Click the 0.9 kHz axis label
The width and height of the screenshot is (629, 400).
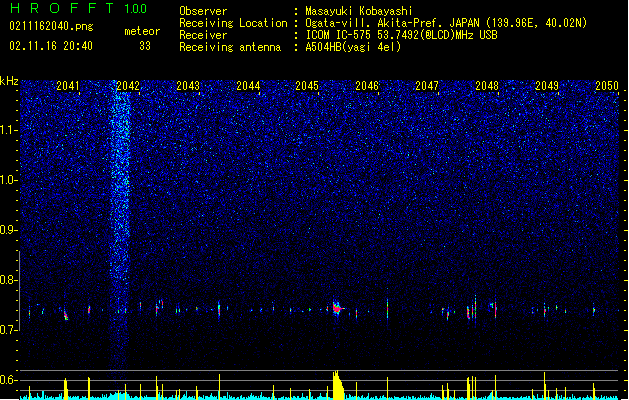click(x=8, y=230)
